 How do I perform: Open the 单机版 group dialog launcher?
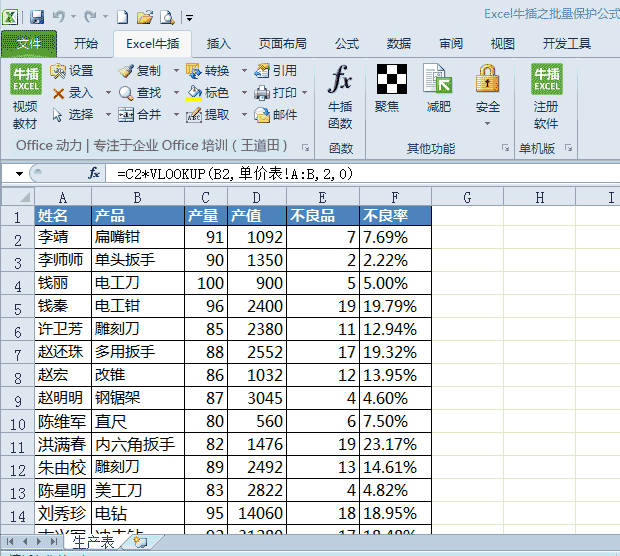click(569, 148)
